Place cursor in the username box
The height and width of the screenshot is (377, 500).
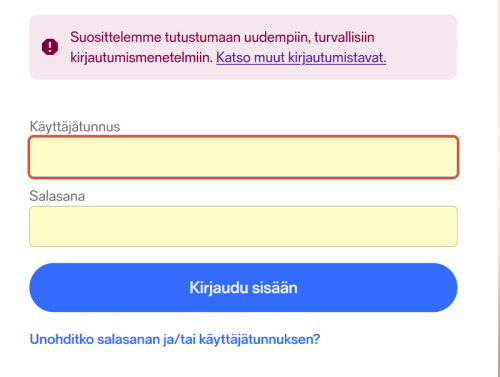243,157
